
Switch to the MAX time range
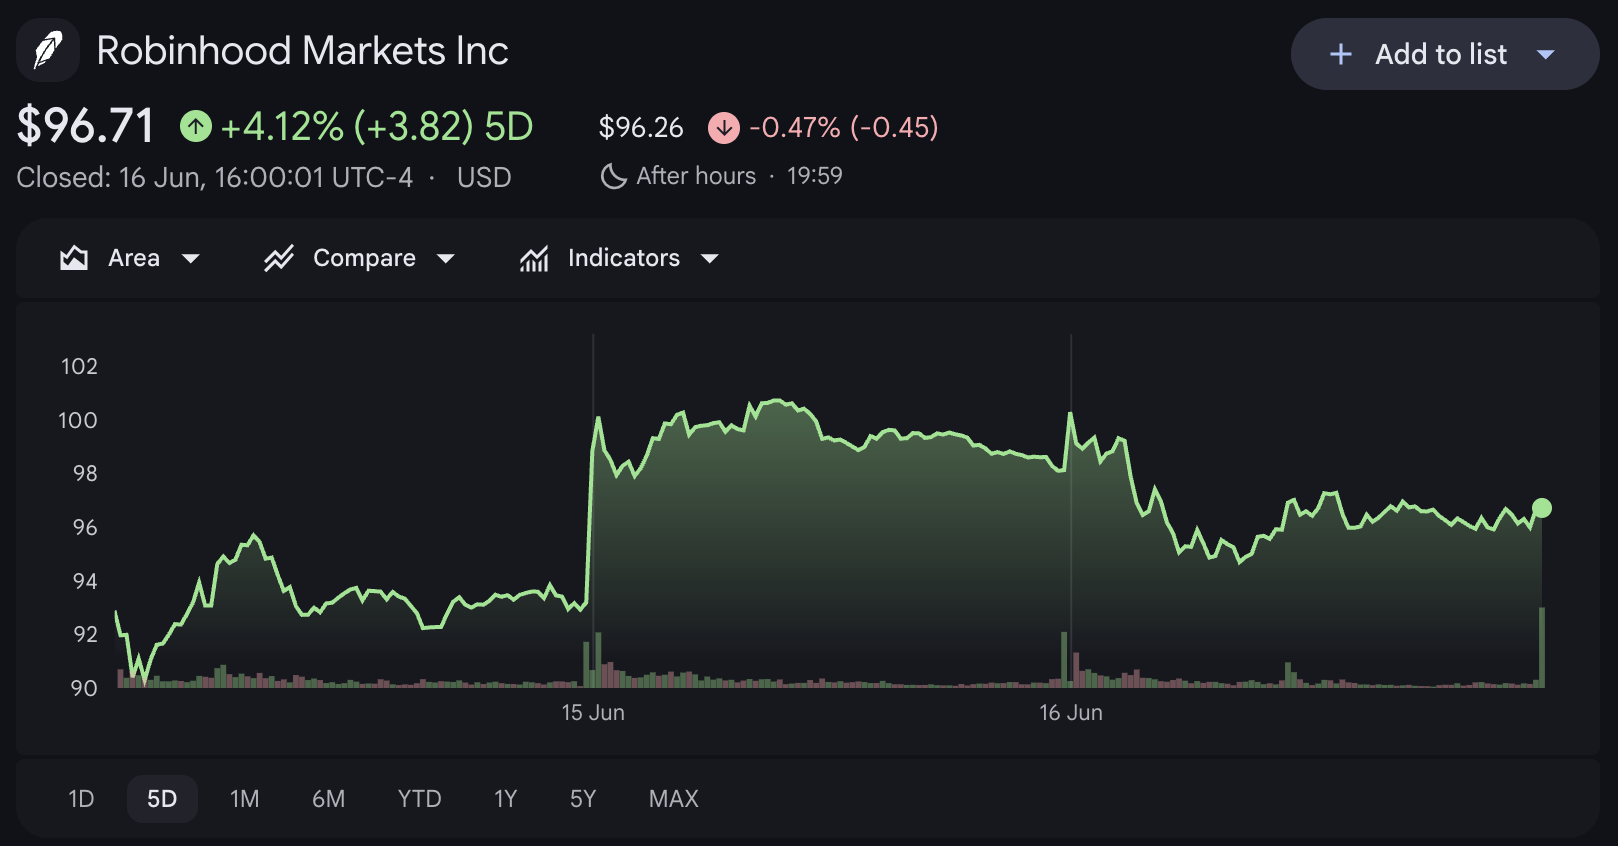[674, 799]
